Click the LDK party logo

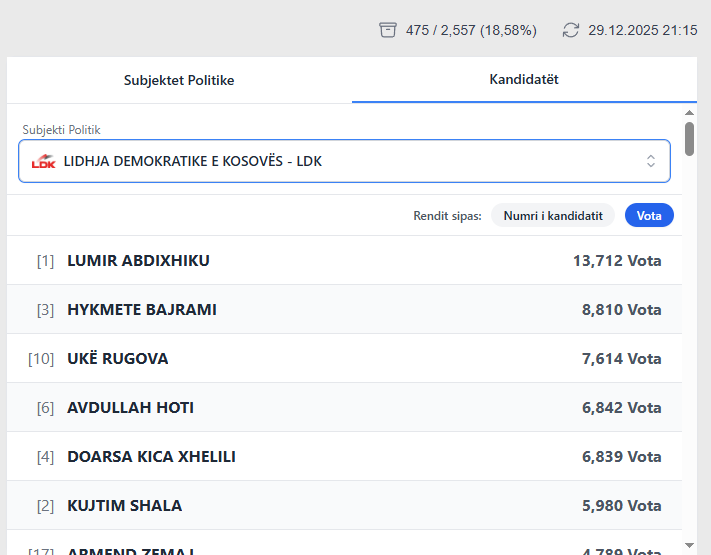click(x=43, y=161)
